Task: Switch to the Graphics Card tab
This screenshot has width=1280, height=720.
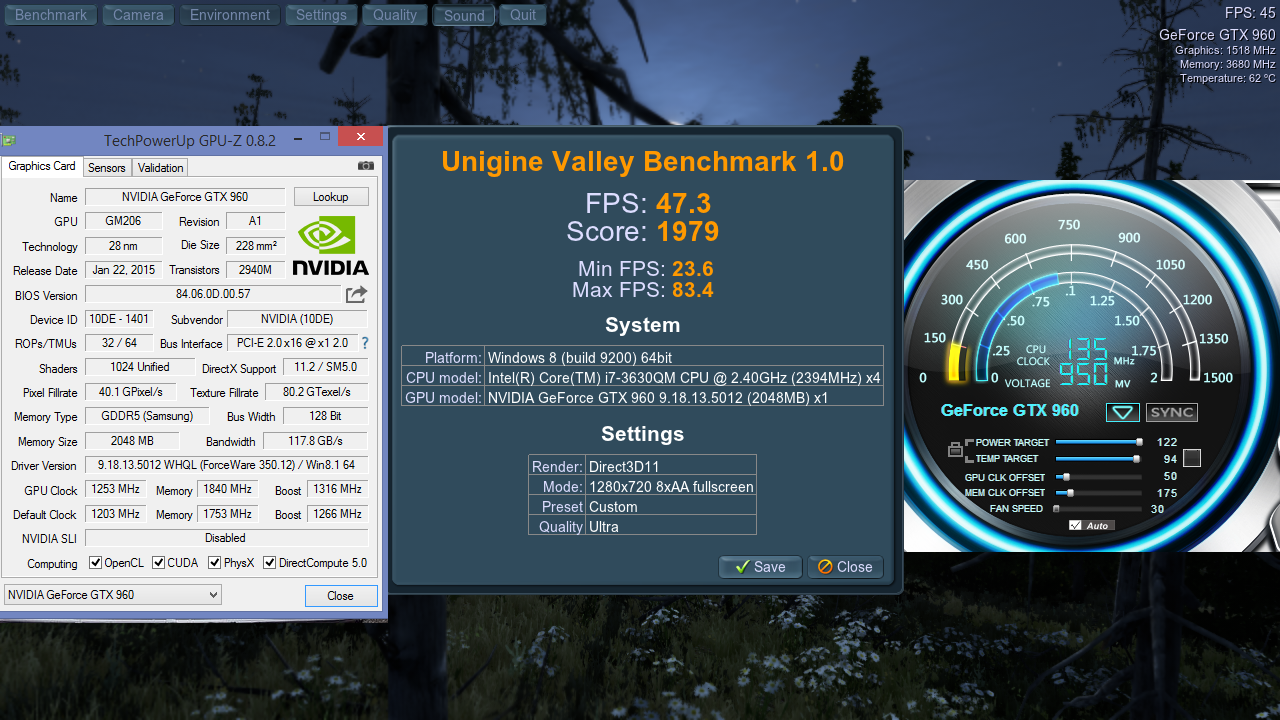Action: click(x=42, y=166)
